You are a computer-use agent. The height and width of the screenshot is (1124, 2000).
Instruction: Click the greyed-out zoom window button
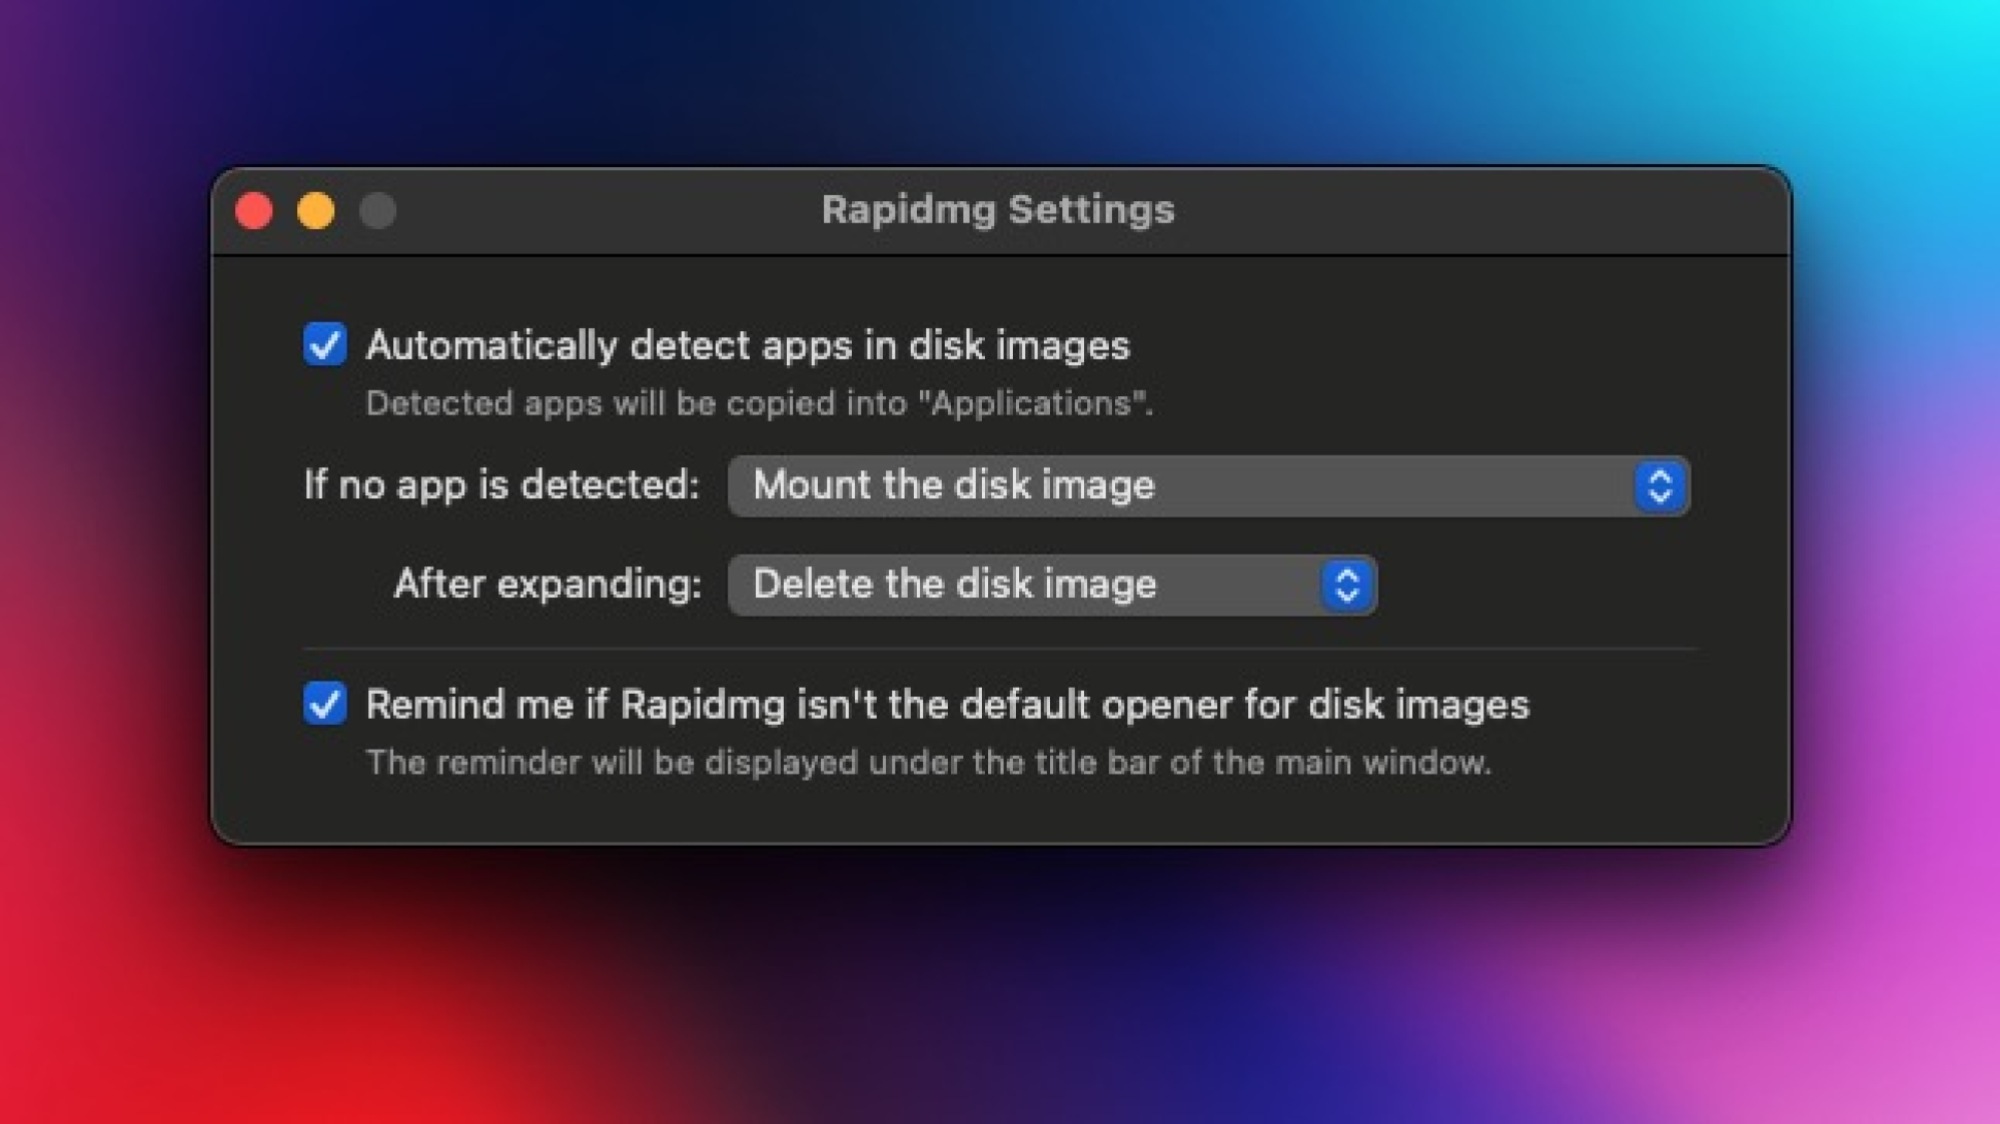click(378, 211)
